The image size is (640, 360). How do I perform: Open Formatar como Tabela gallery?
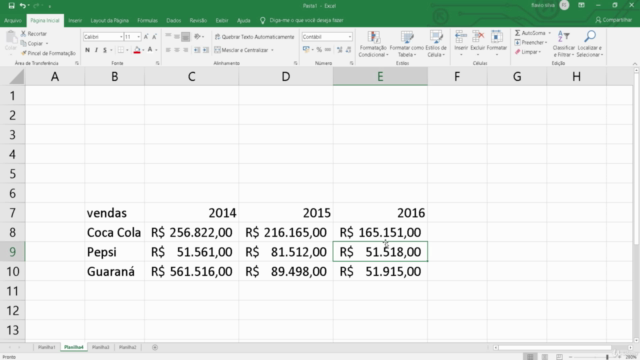point(407,44)
